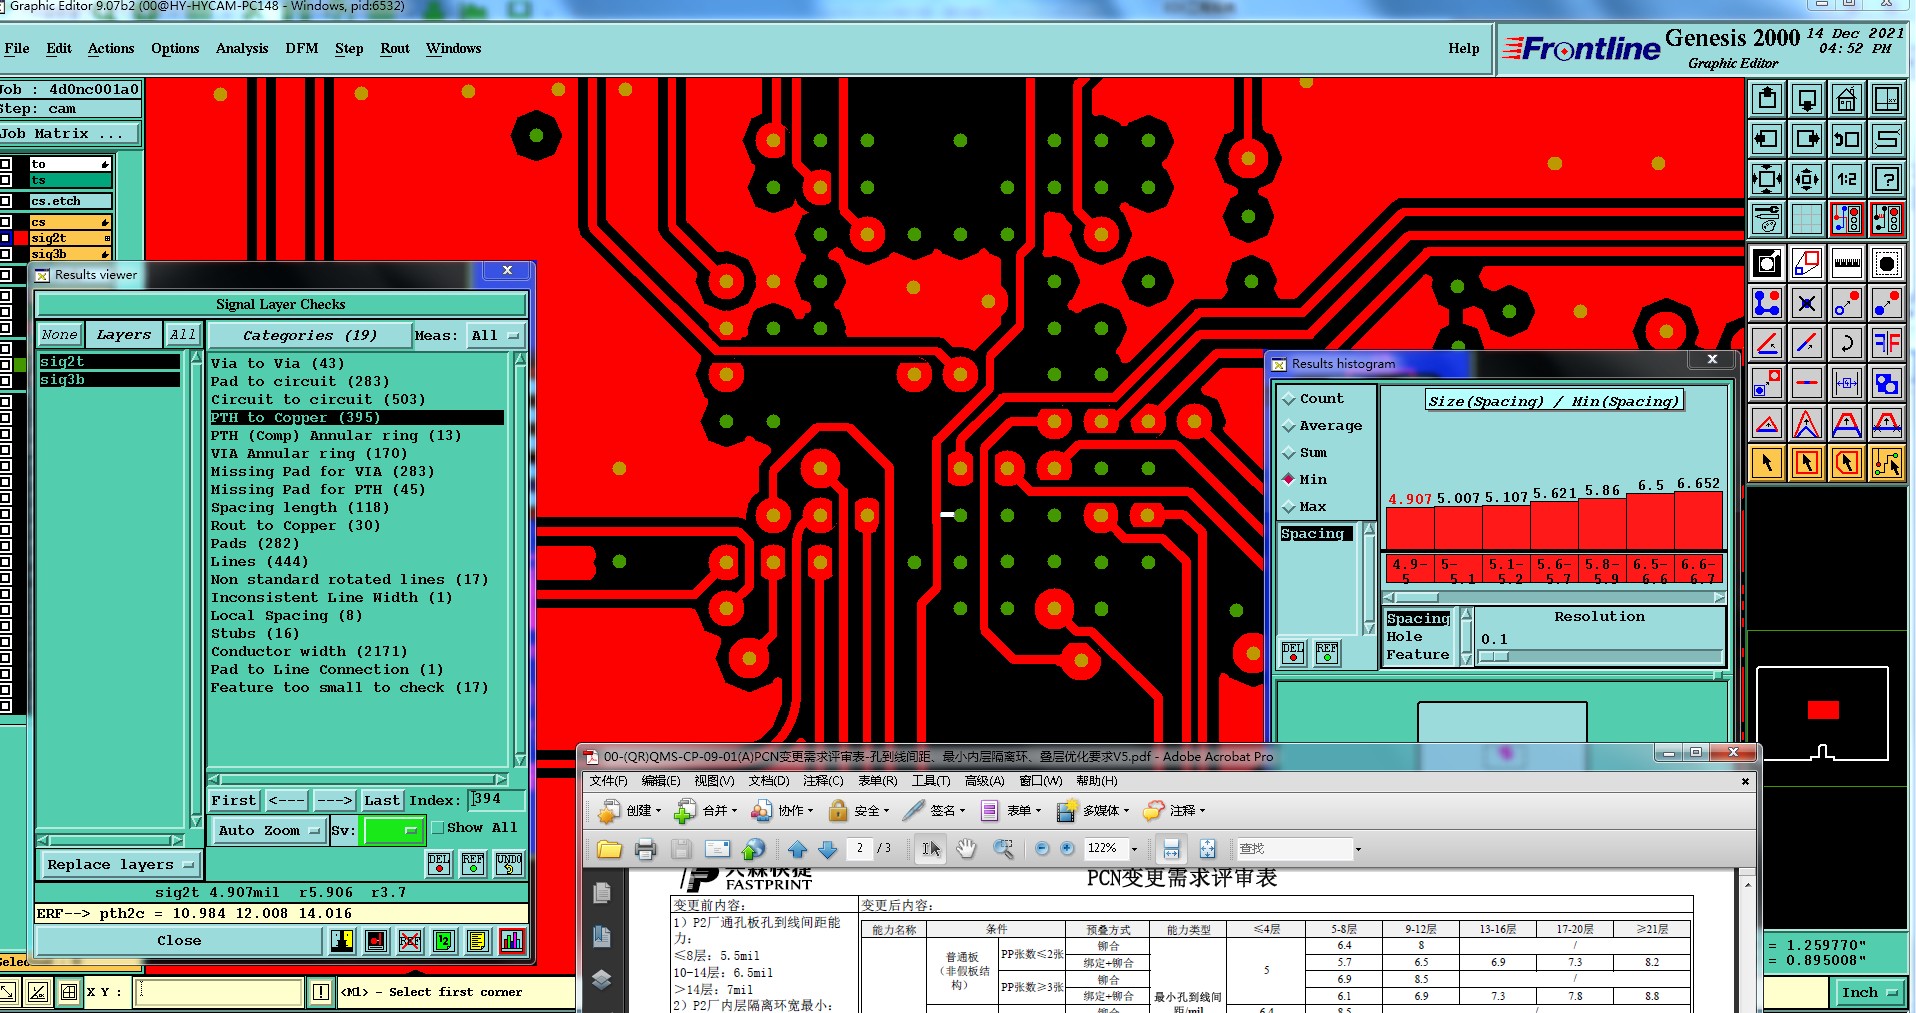Open the Analysis menu
Viewport: 1916px width, 1013px height.
point(242,48)
